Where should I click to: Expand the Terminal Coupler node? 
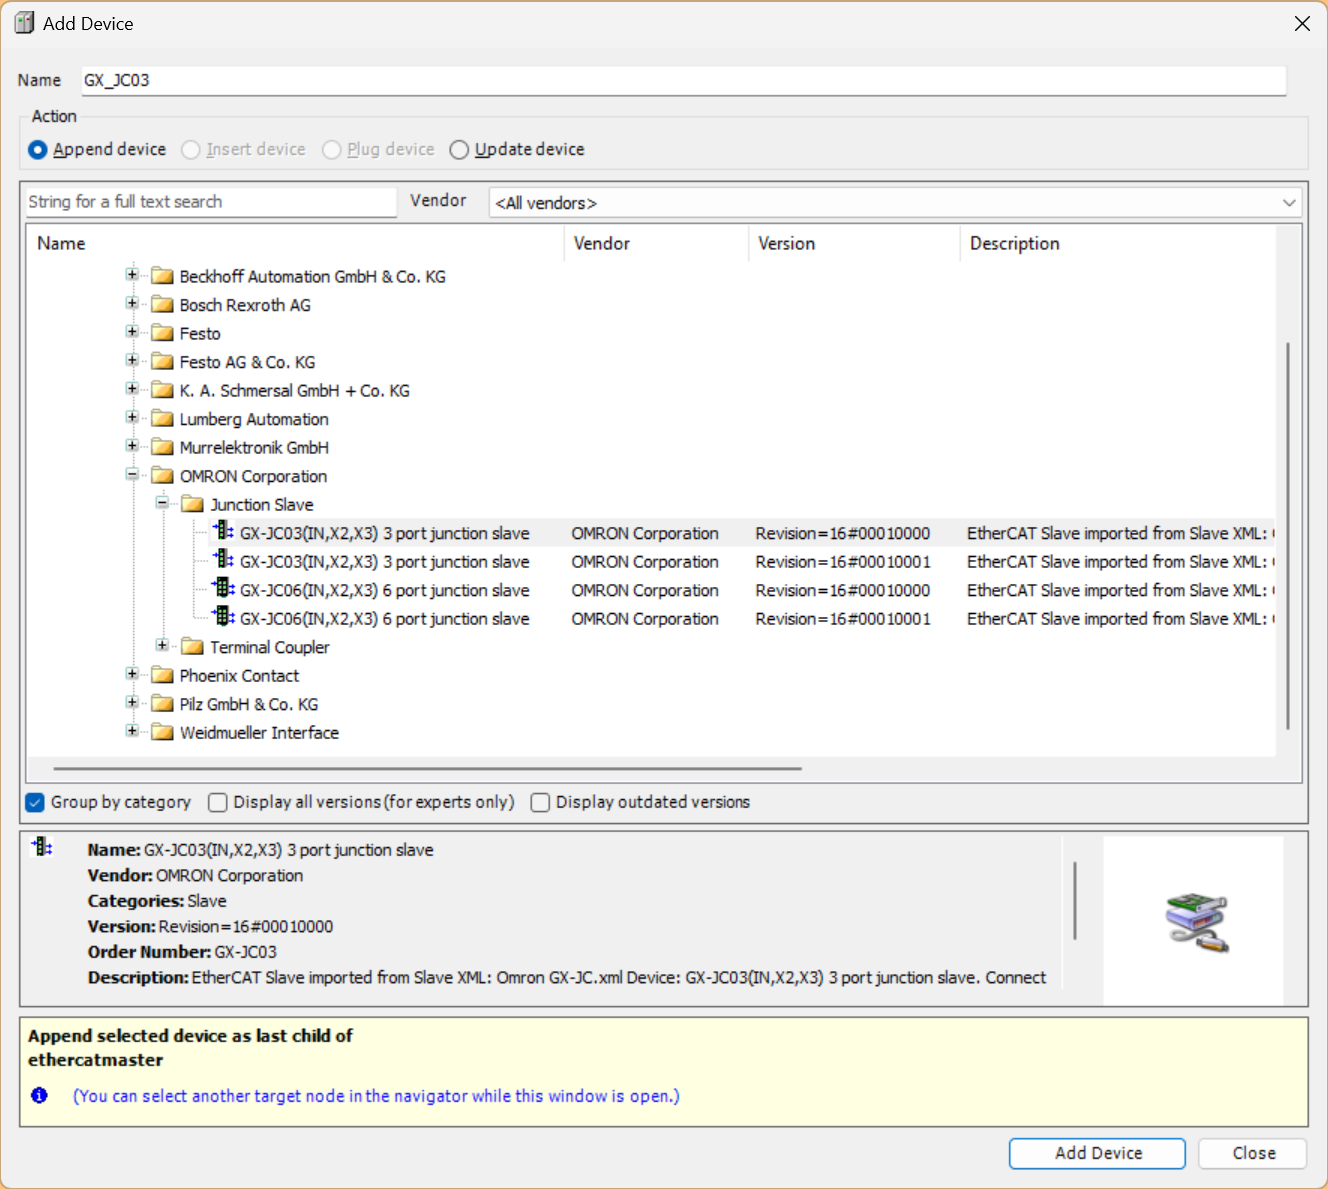(x=162, y=645)
